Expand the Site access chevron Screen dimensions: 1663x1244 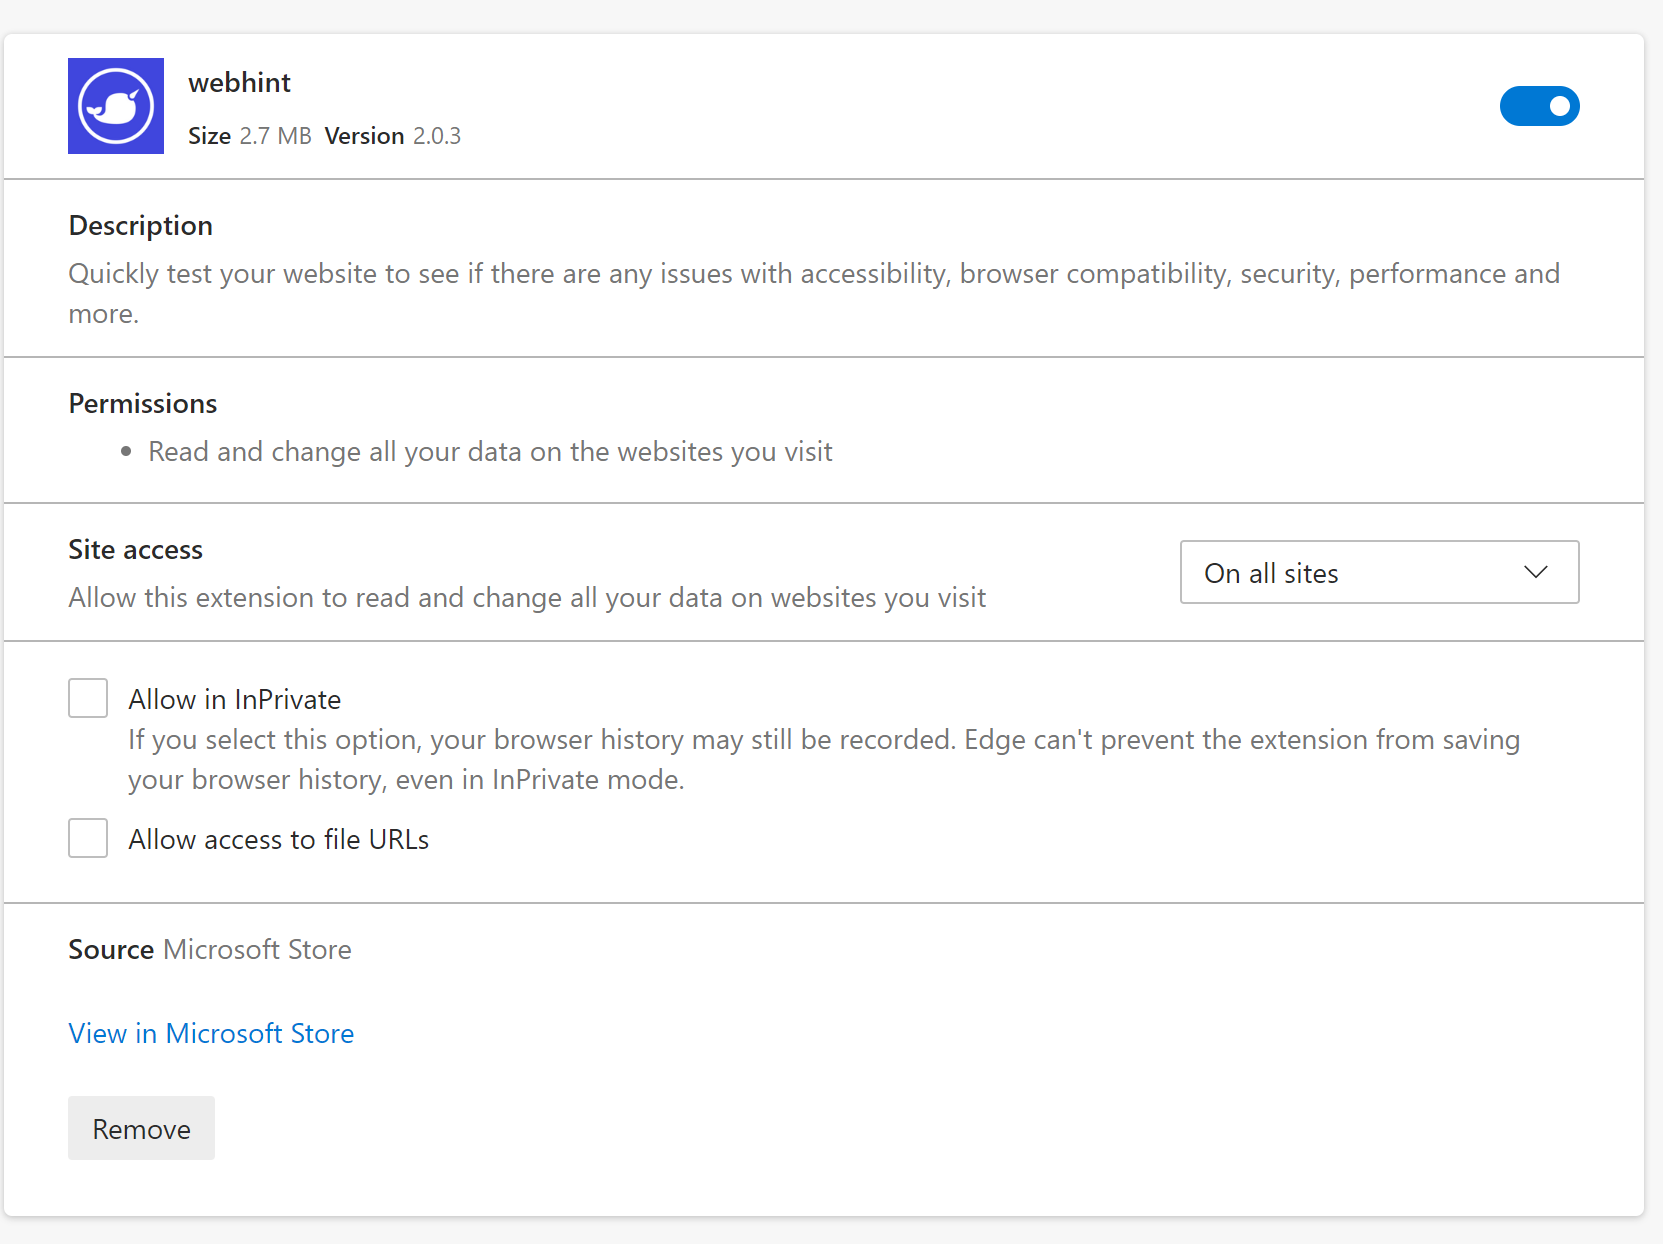click(x=1535, y=572)
